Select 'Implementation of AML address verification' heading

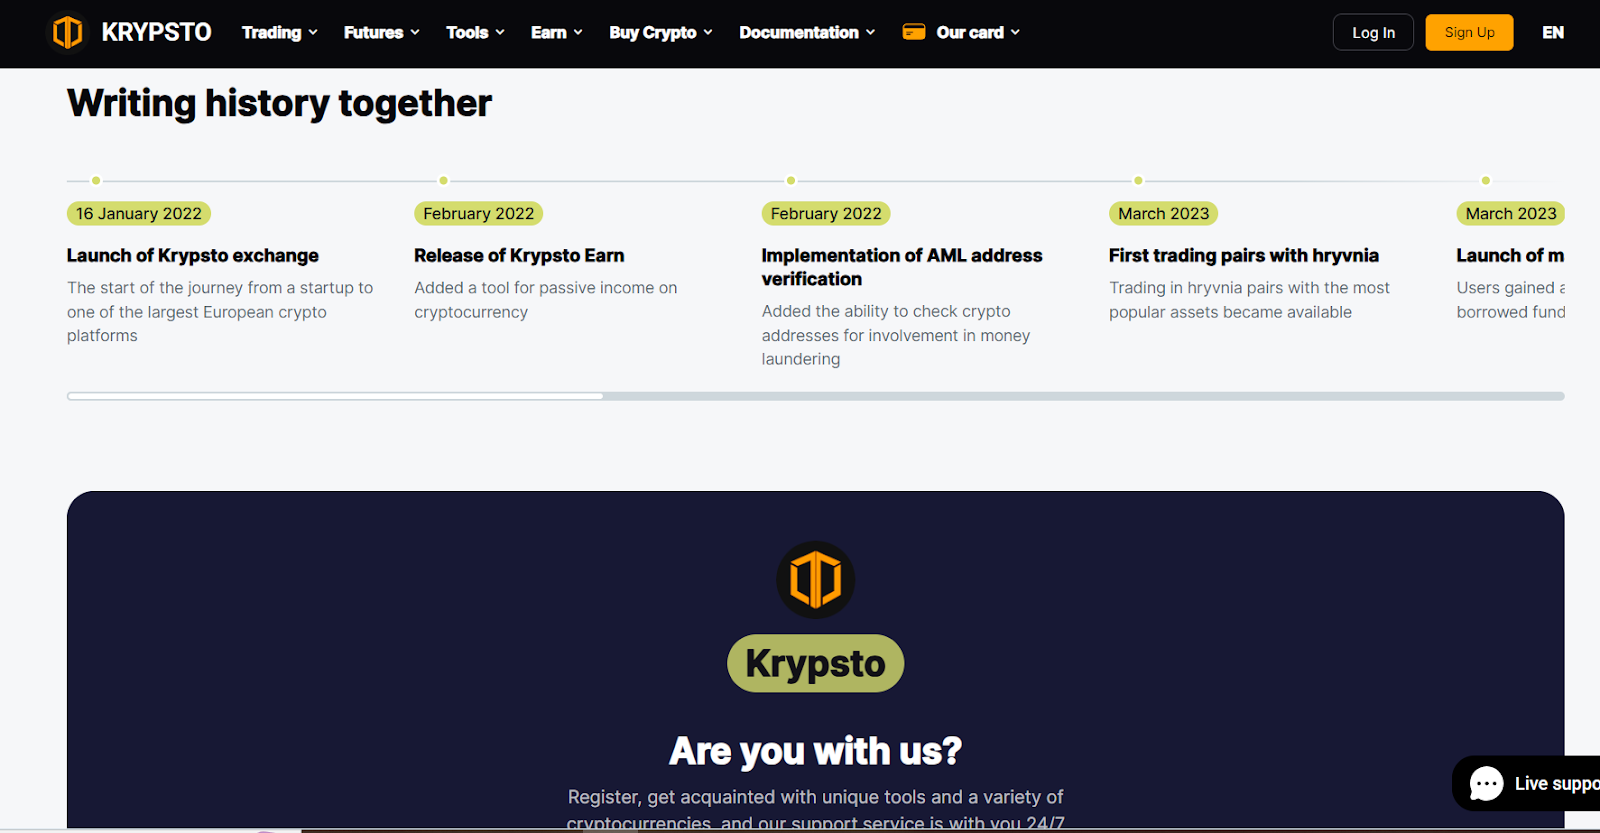coord(902,267)
